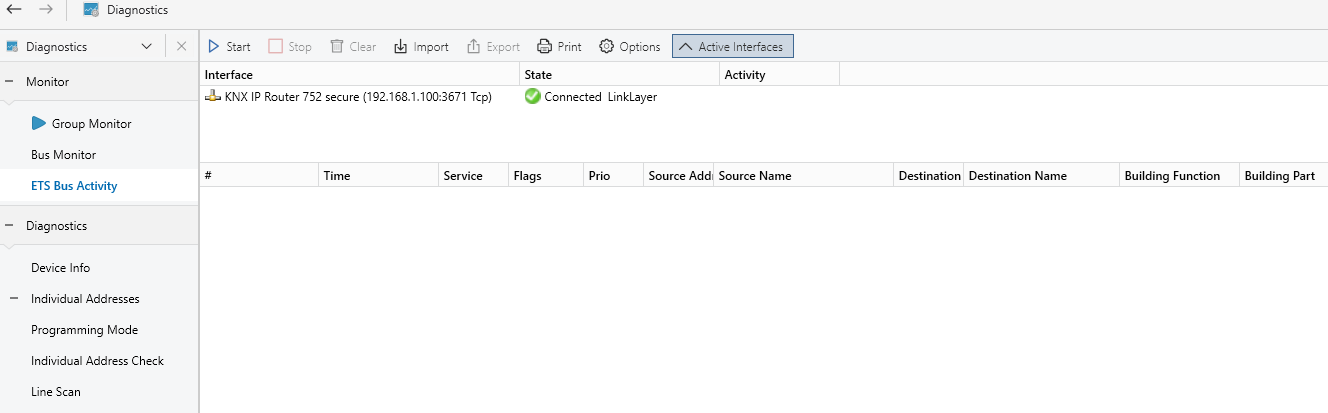Click the back navigation arrow
The height and width of the screenshot is (413, 1328).
tap(15, 10)
